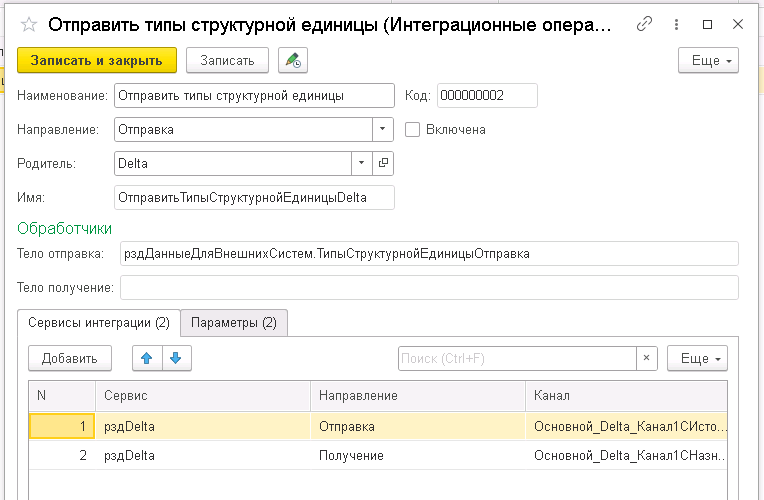The height and width of the screenshot is (500, 764).
Task: Select the Сервисы интеграции (2) tab
Action: 98,323
